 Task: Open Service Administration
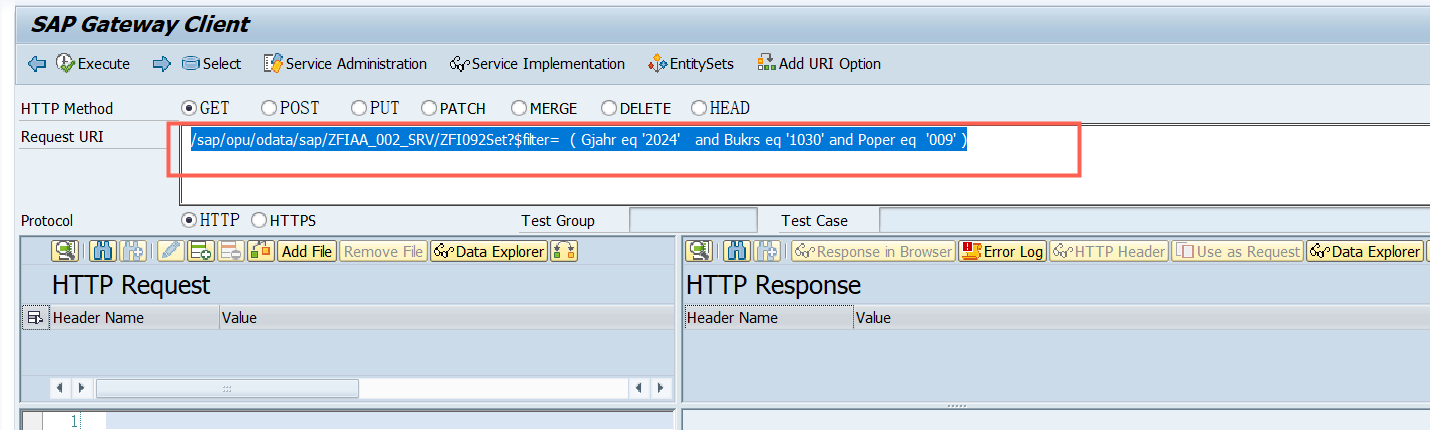click(x=345, y=63)
